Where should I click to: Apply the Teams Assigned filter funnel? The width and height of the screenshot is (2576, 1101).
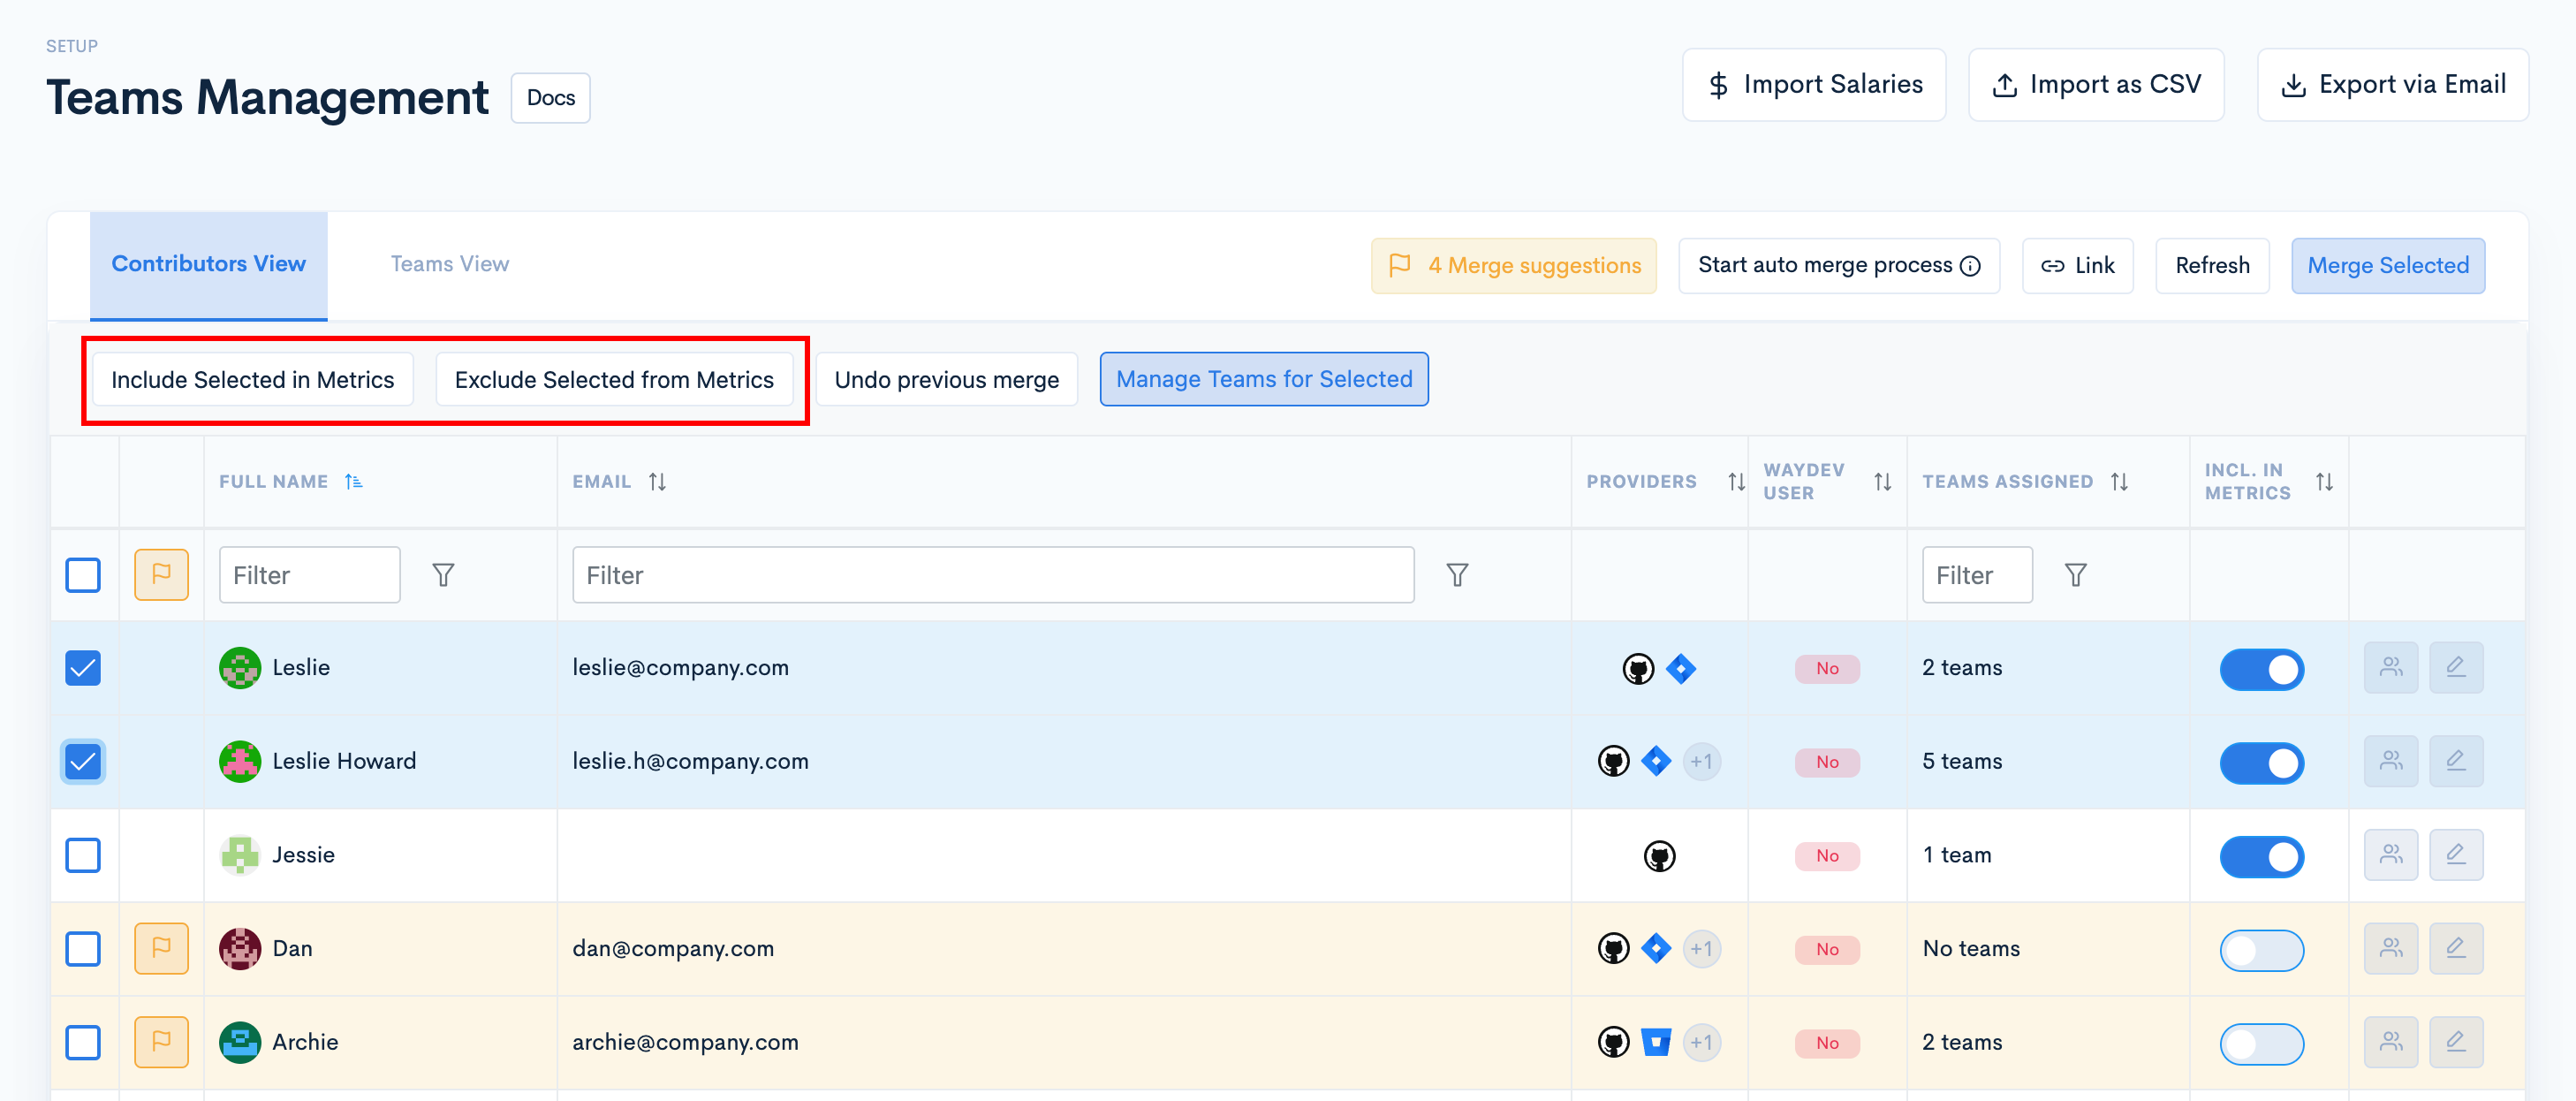pos(2076,575)
